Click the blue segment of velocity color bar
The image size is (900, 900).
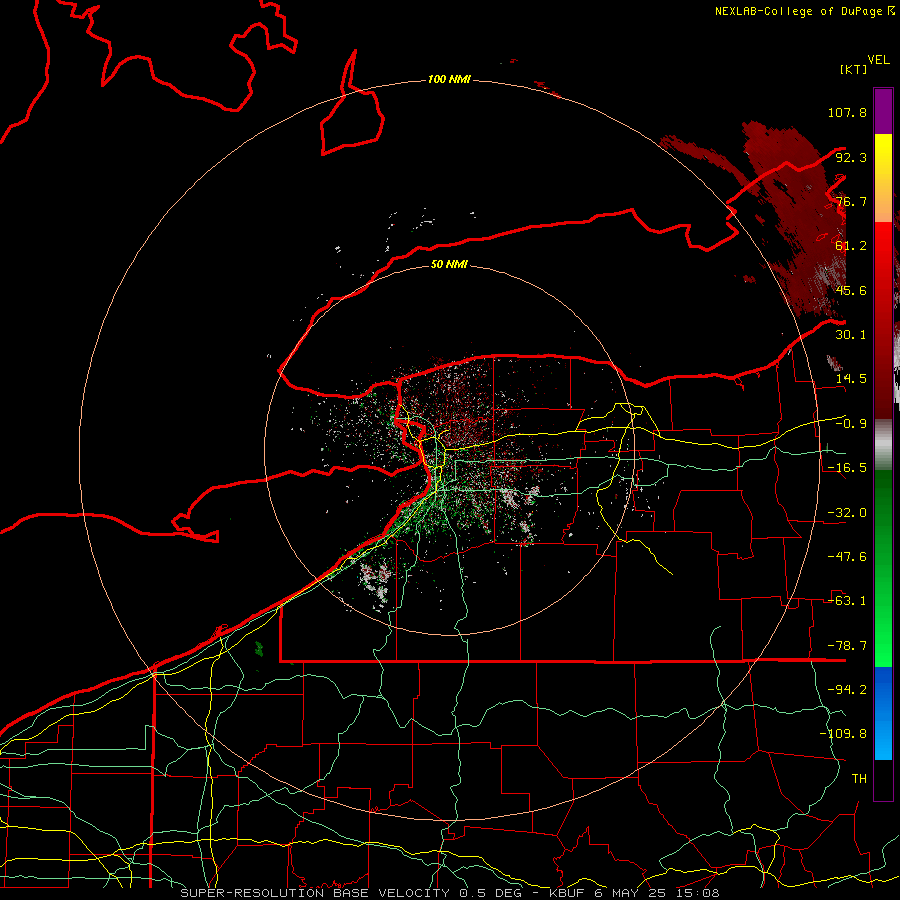pos(883,713)
